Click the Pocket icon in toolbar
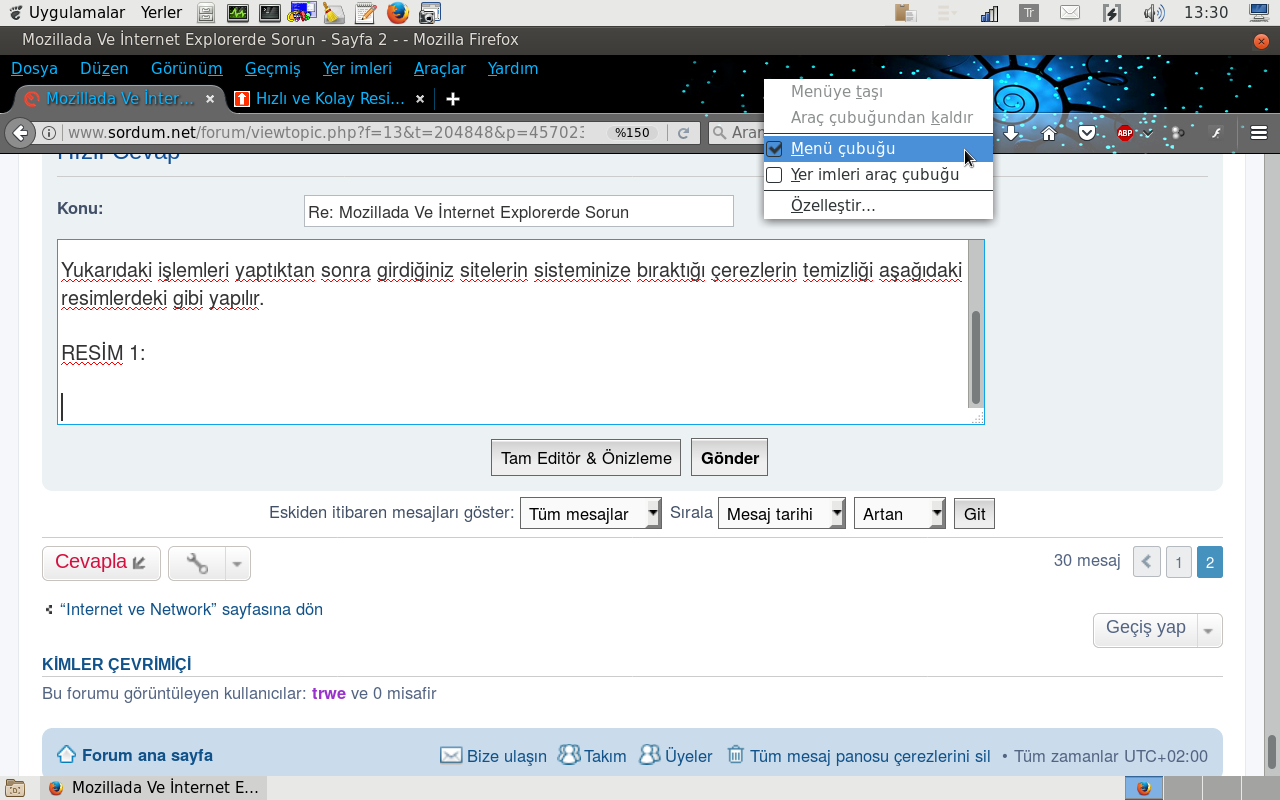This screenshot has height=800, width=1280. pos(1086,133)
